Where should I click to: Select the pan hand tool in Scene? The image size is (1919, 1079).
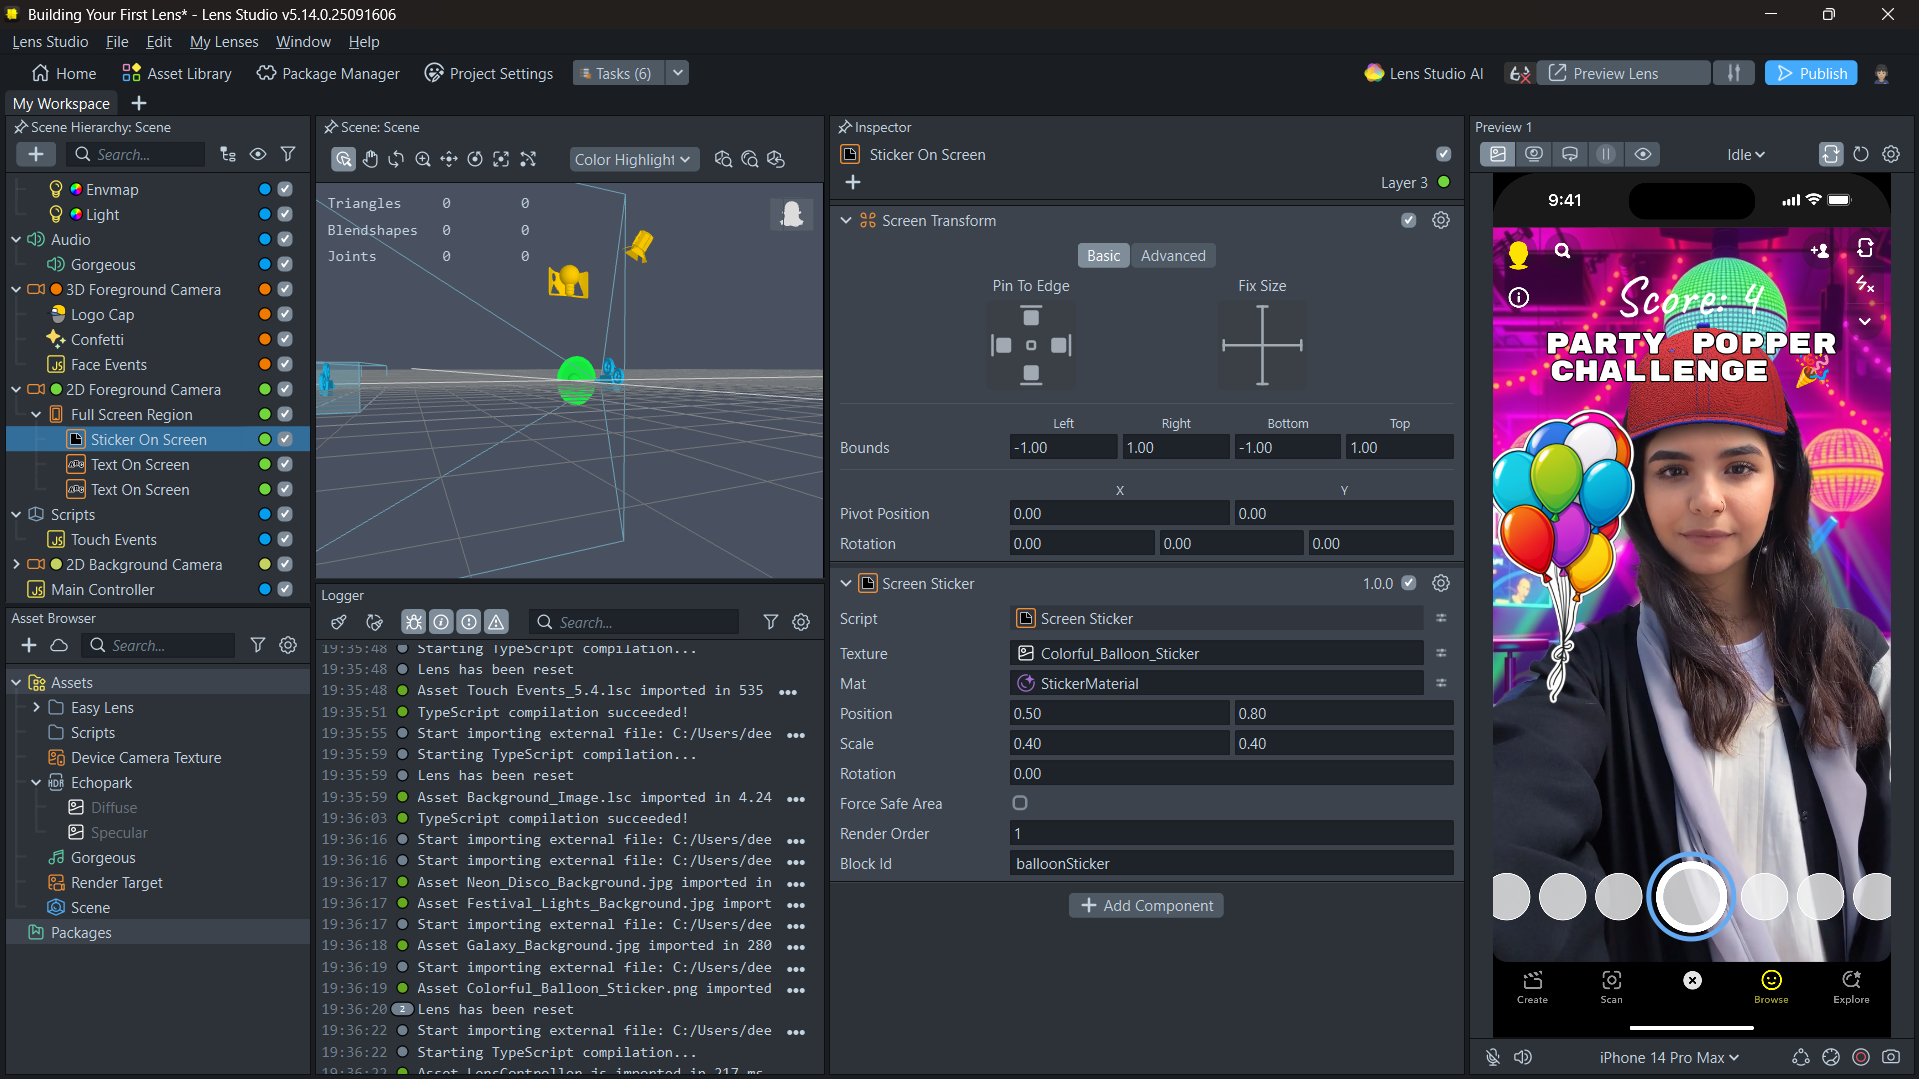click(x=370, y=159)
